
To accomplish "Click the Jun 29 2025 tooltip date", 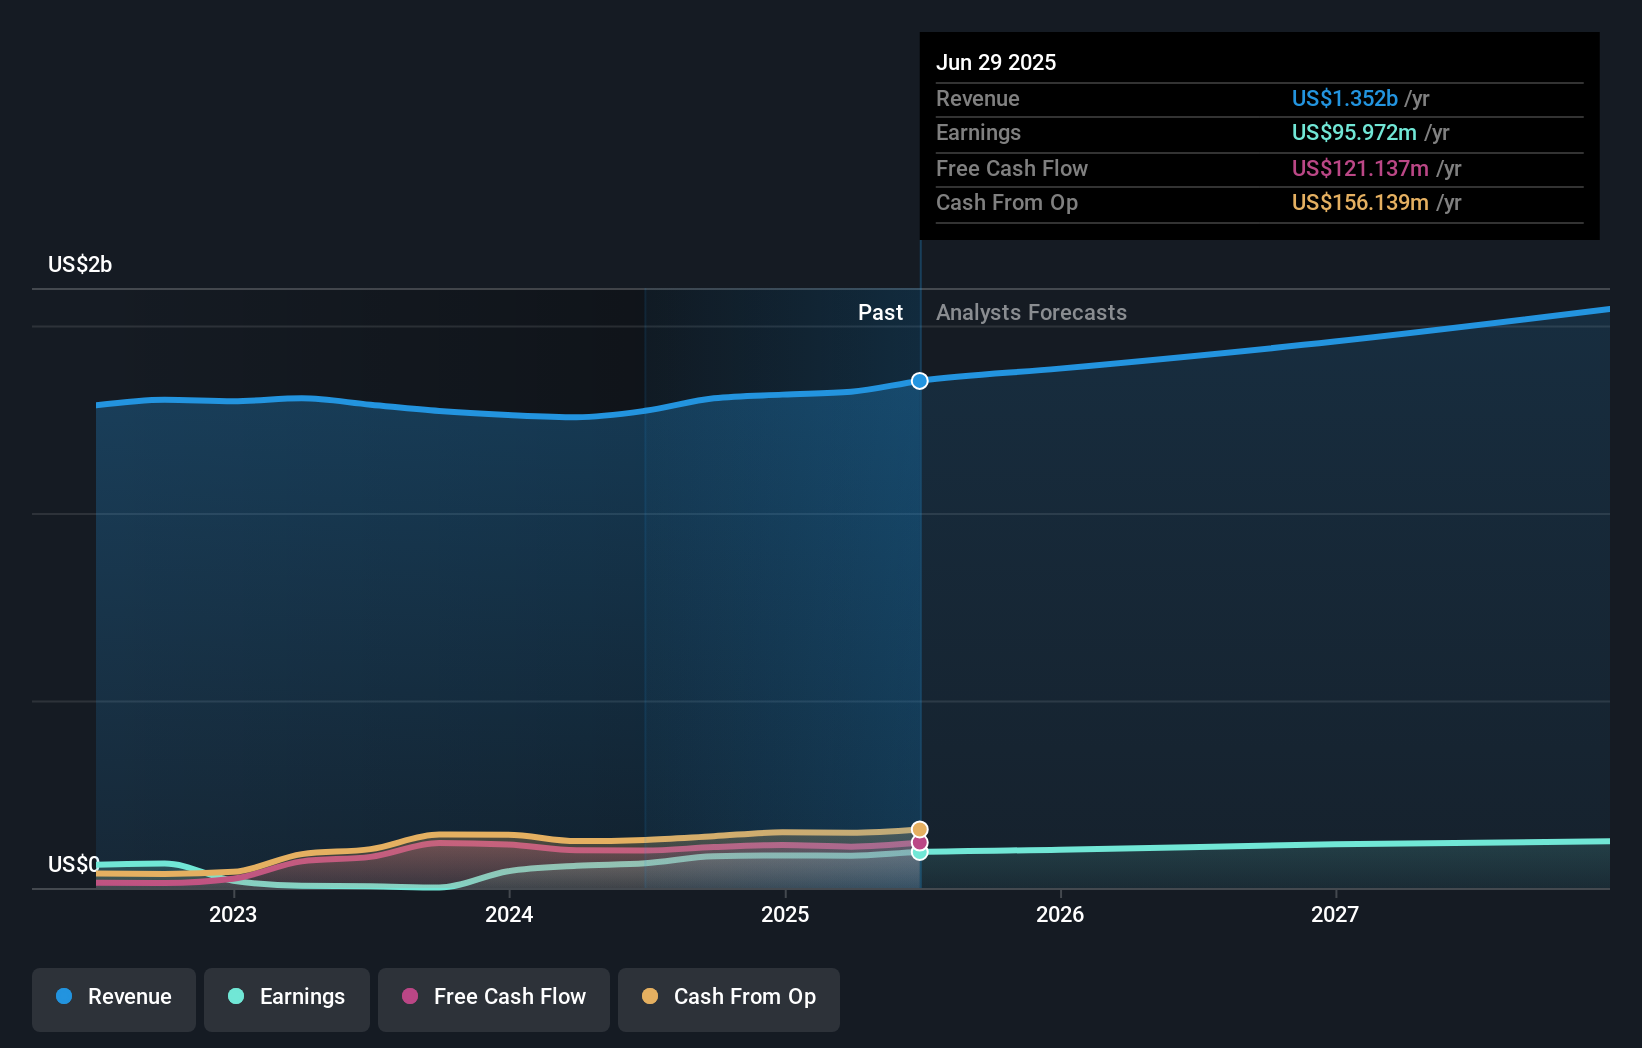I will [996, 62].
